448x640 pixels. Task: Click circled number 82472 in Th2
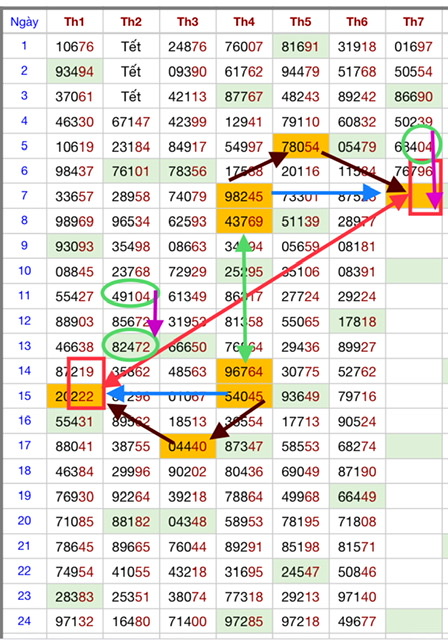[131, 347]
